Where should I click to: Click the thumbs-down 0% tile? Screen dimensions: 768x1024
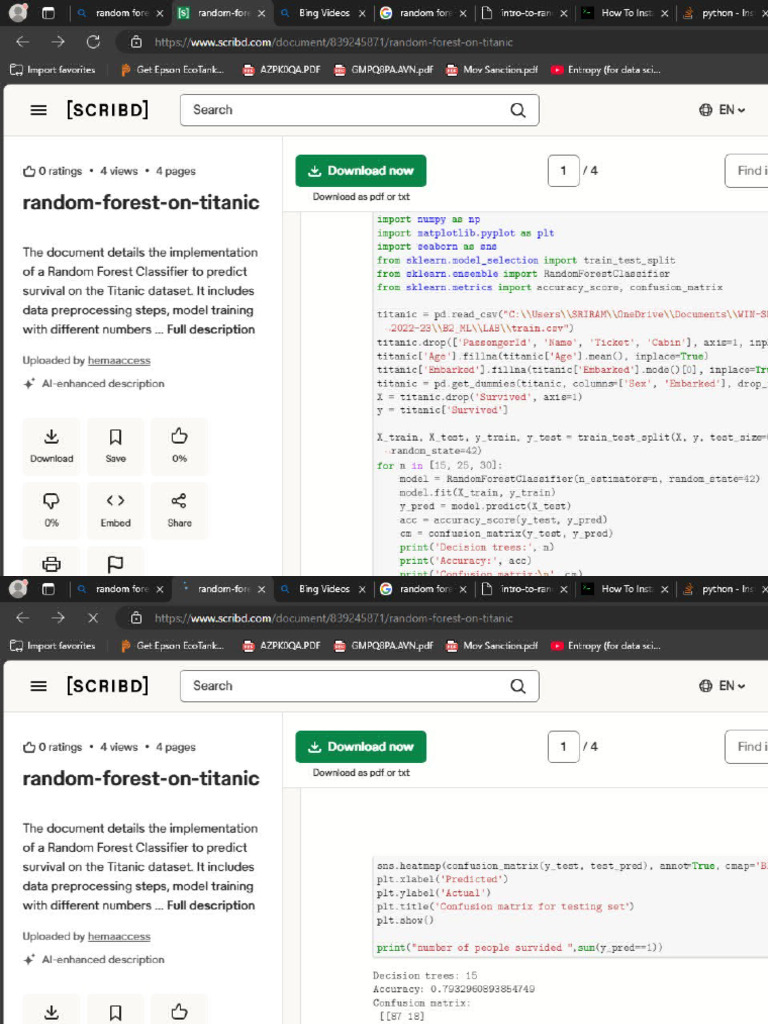pyautogui.click(x=52, y=511)
